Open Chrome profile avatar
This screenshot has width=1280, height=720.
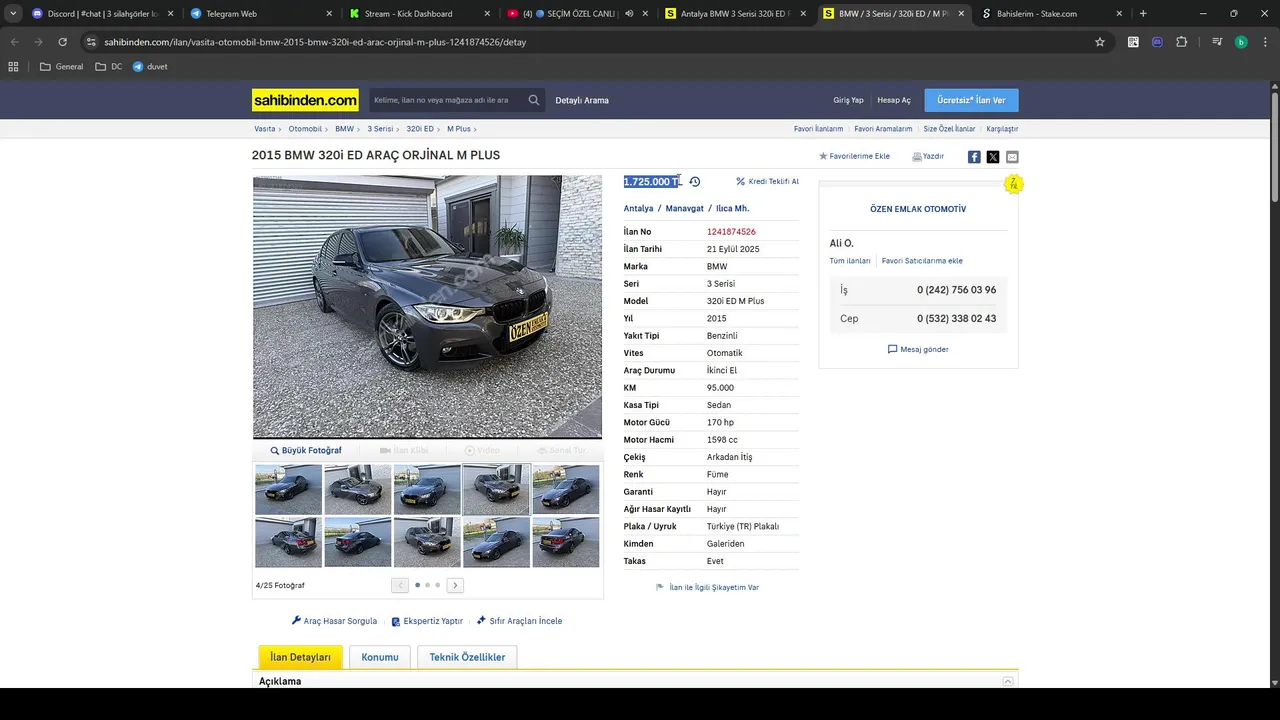pos(1241,42)
